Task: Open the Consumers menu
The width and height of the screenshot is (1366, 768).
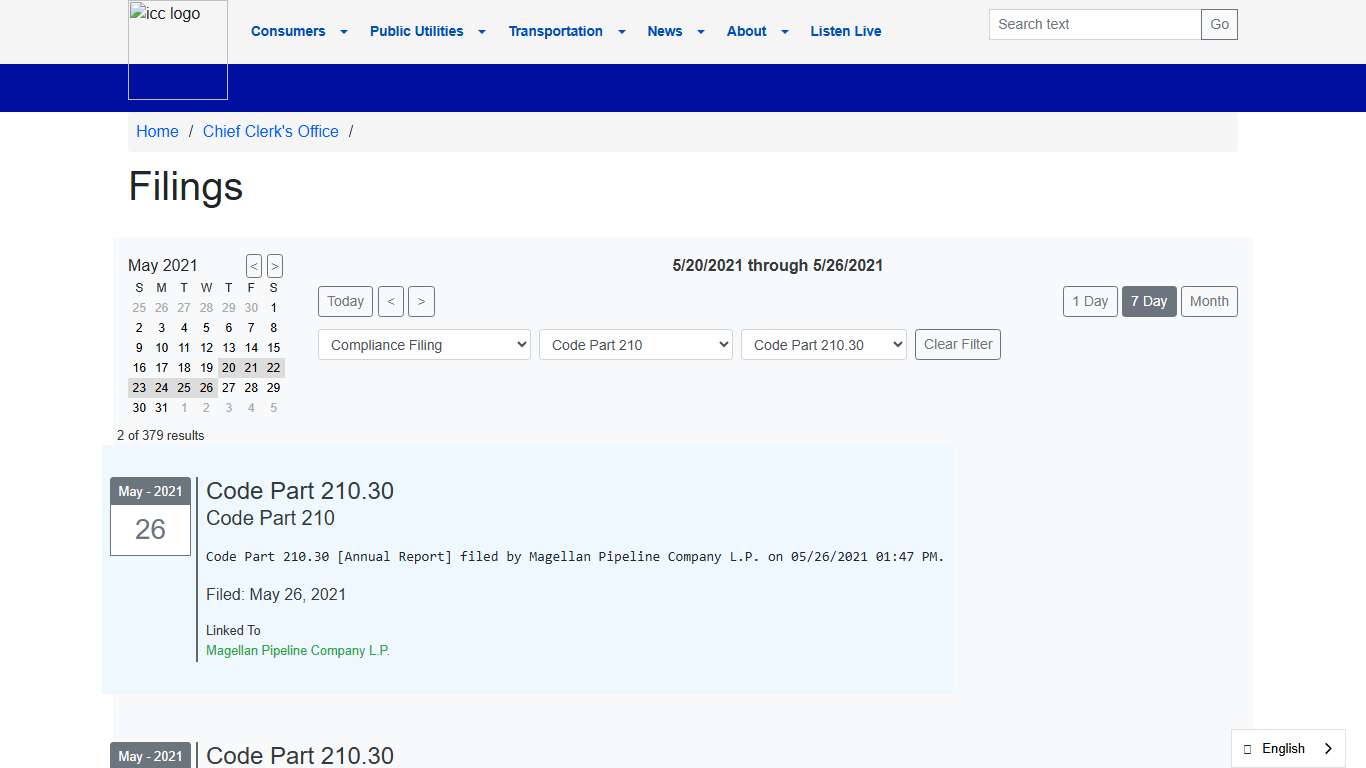Action: pos(299,31)
